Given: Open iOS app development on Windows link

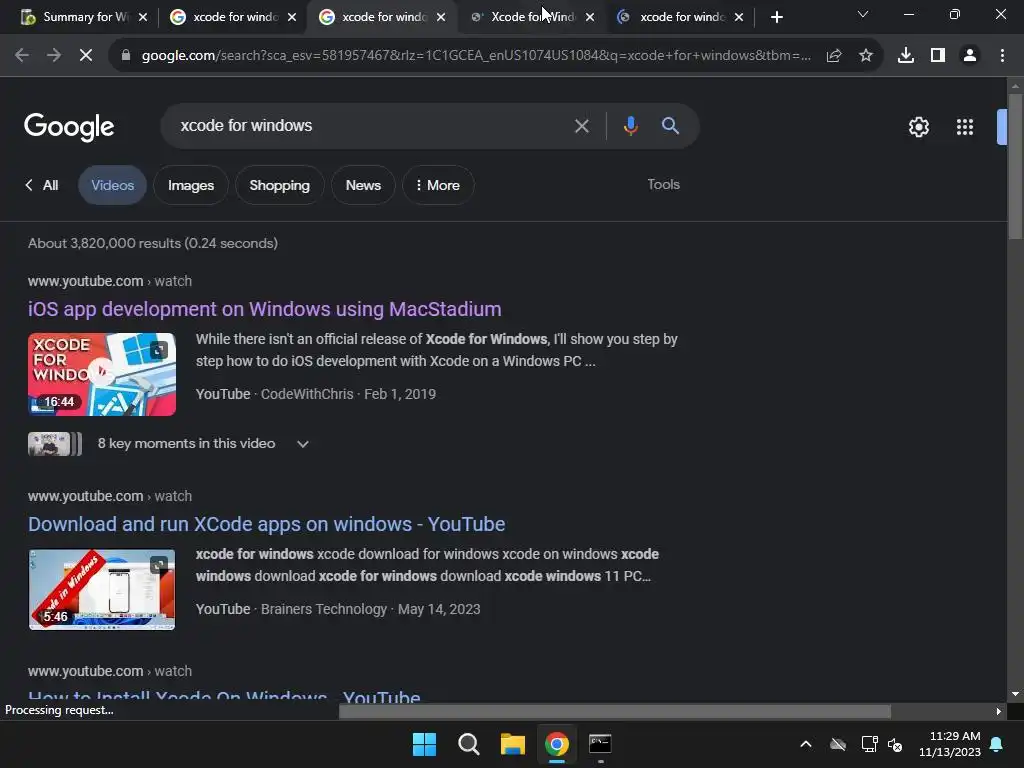Looking at the screenshot, I should (x=264, y=309).
